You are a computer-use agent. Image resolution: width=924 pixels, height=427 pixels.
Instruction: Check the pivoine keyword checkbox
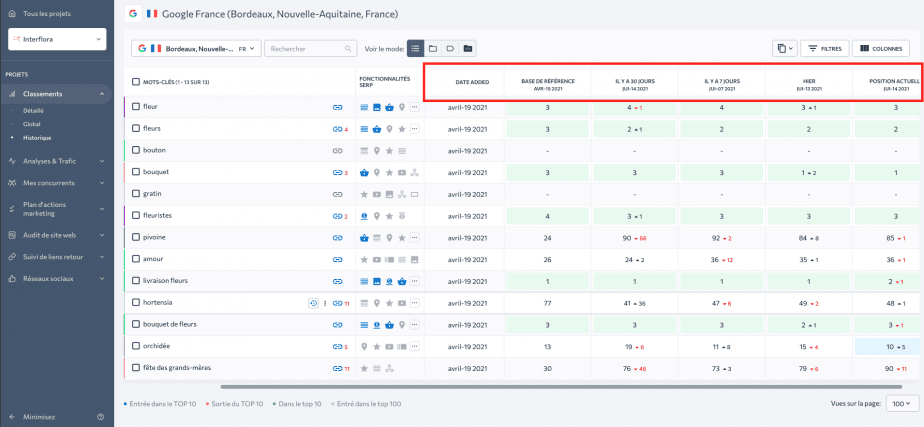click(136, 238)
